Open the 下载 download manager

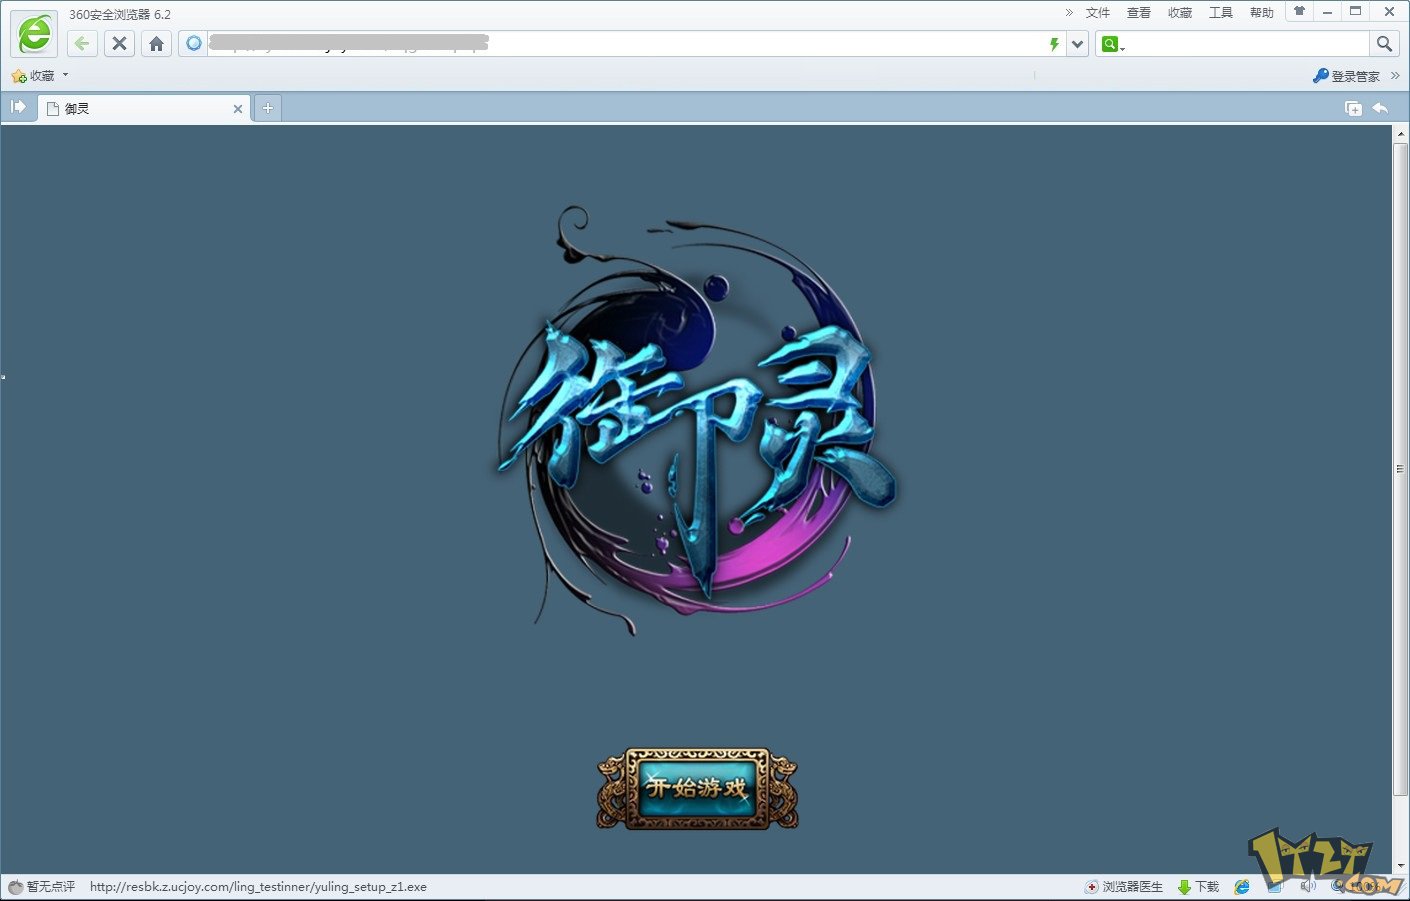coord(1198,887)
